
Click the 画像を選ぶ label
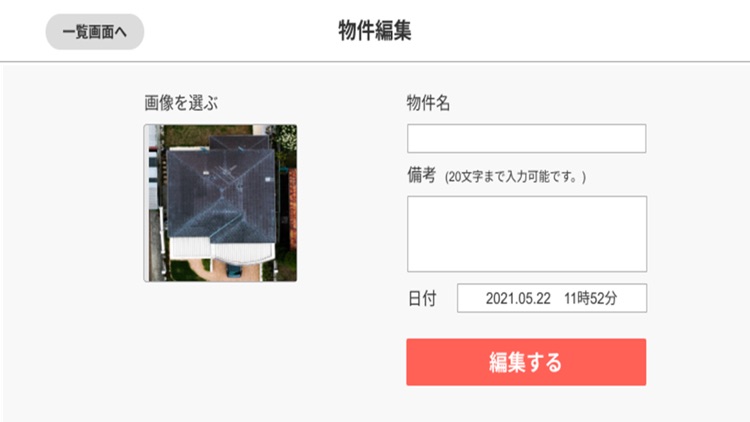(181, 103)
